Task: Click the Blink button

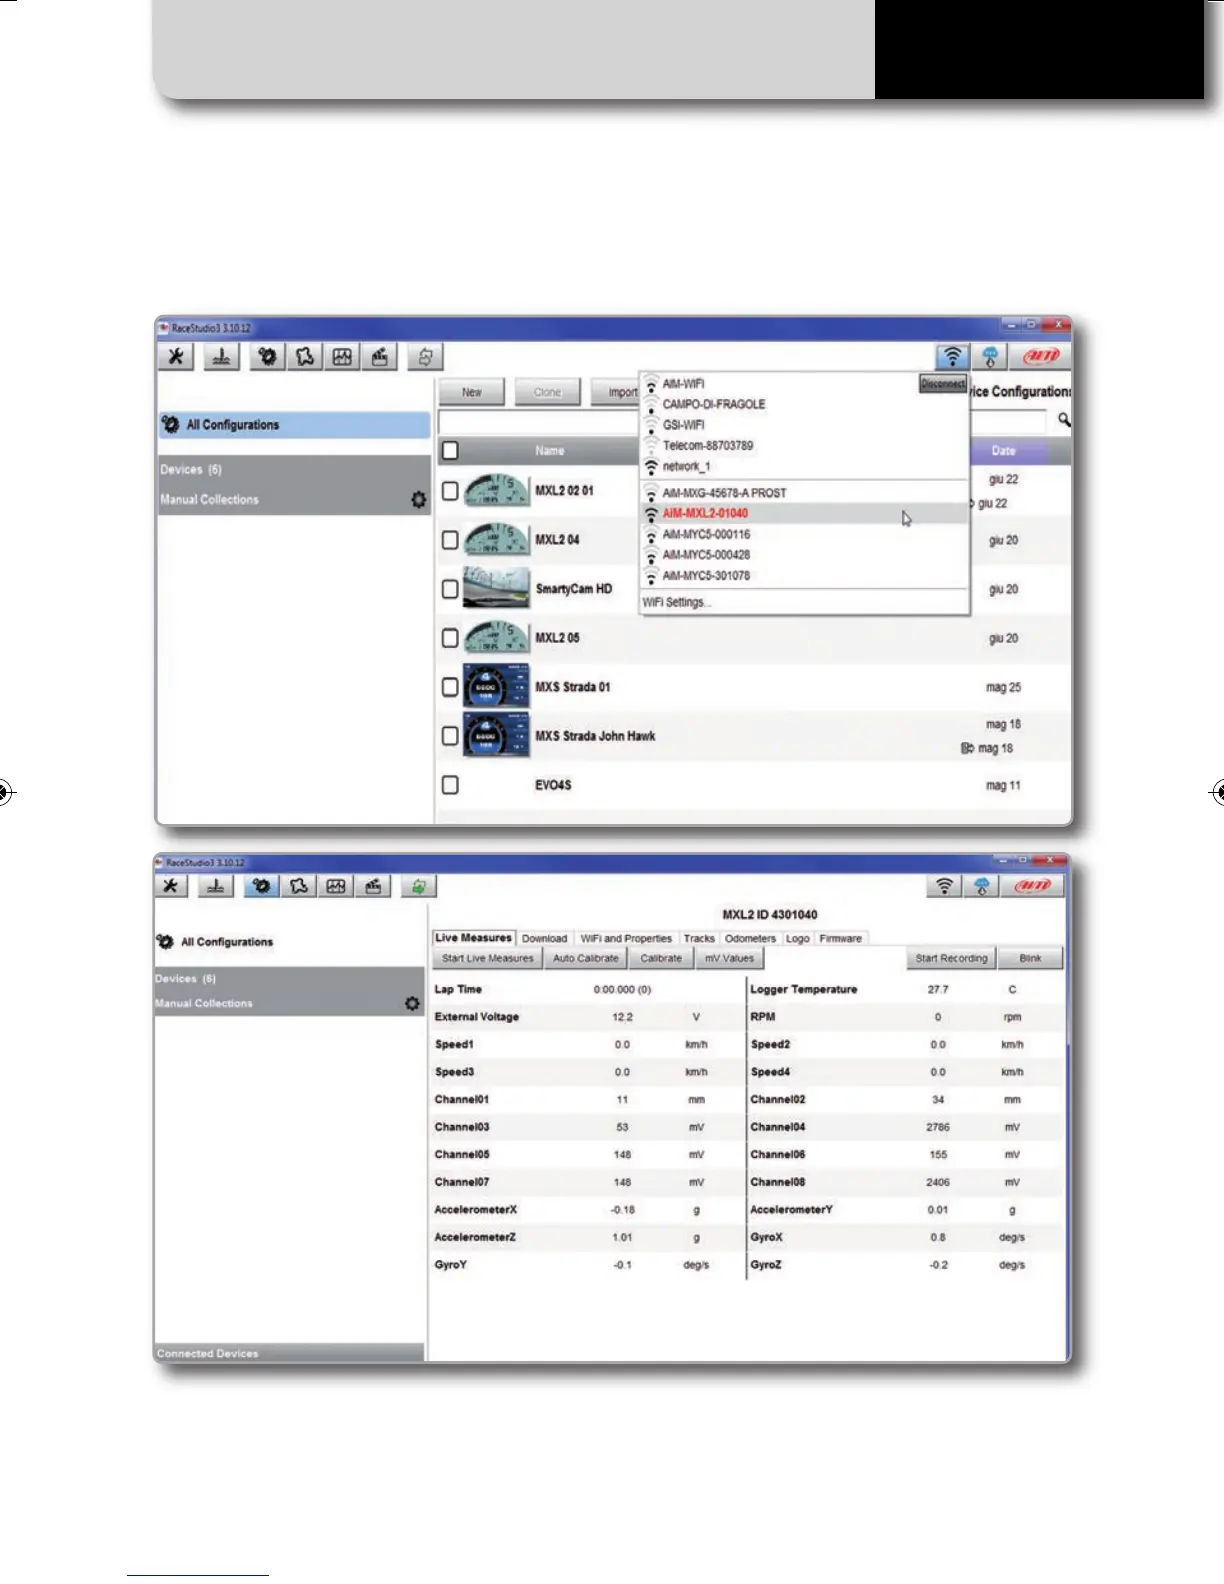Action: click(1031, 958)
